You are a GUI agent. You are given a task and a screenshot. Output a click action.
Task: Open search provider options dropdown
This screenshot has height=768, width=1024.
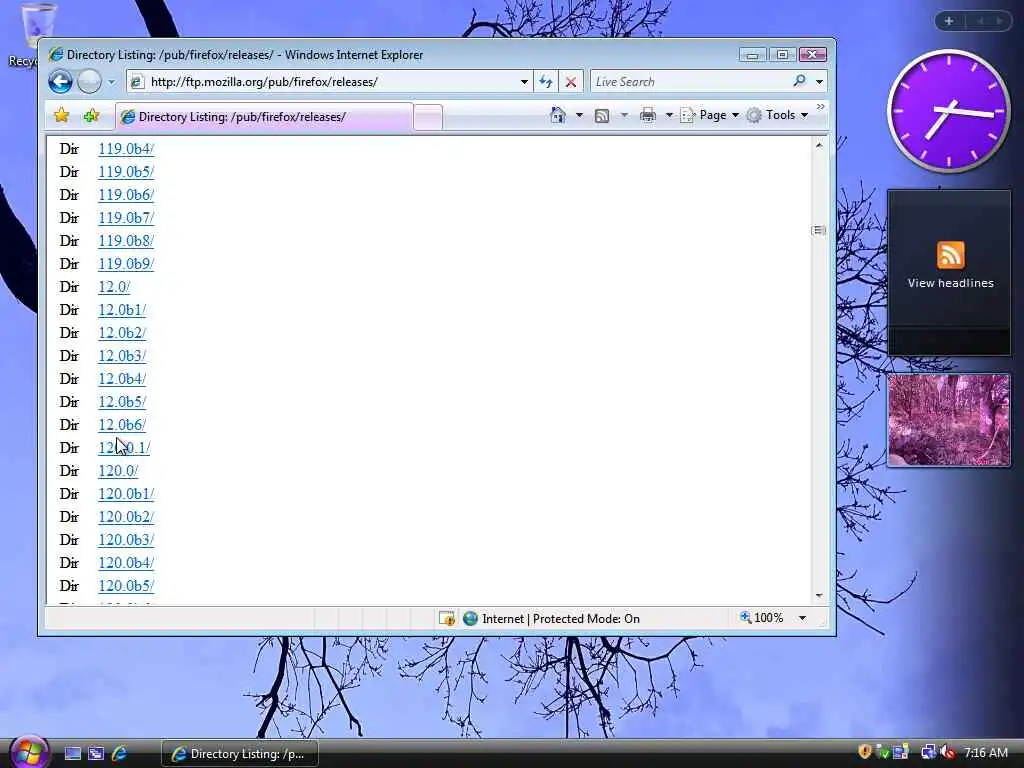(x=819, y=82)
